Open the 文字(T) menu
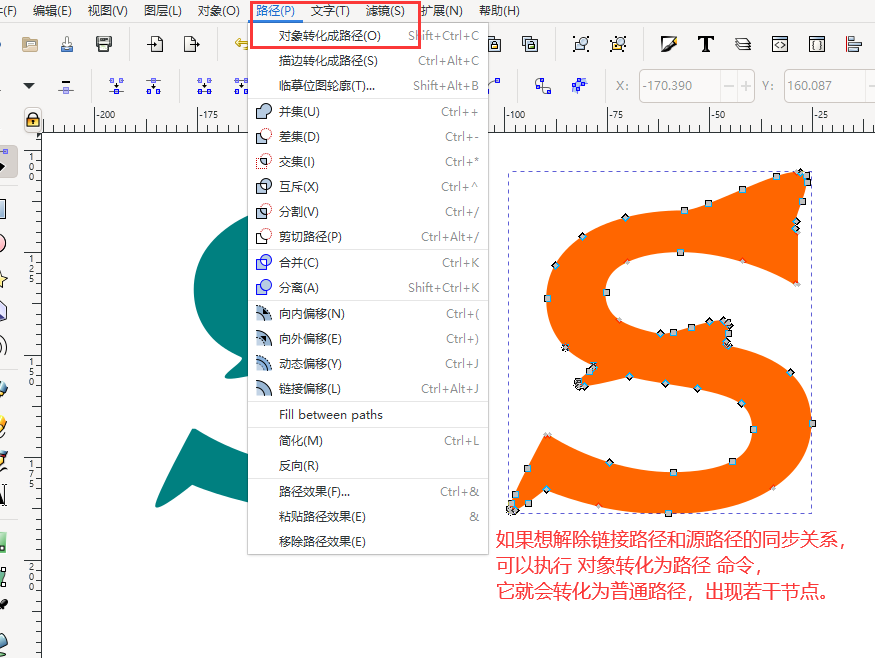The width and height of the screenshot is (875, 658). point(330,11)
